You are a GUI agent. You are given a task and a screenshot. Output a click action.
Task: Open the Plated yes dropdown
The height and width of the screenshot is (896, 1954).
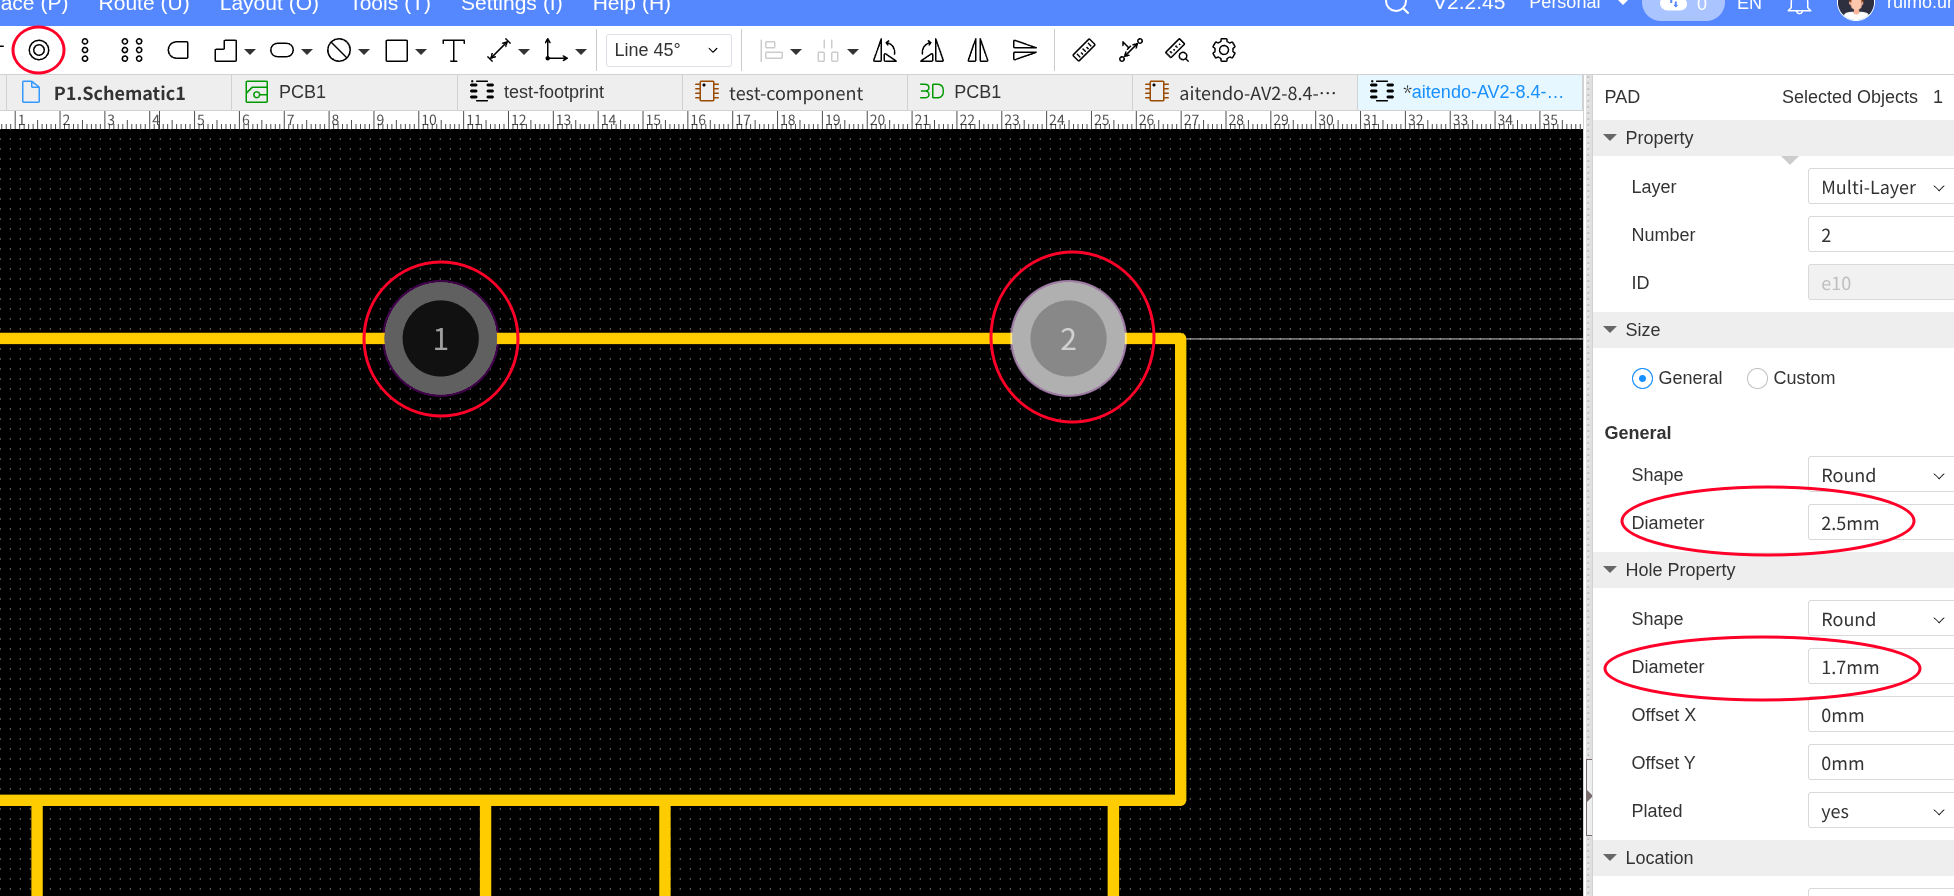coord(1881,811)
